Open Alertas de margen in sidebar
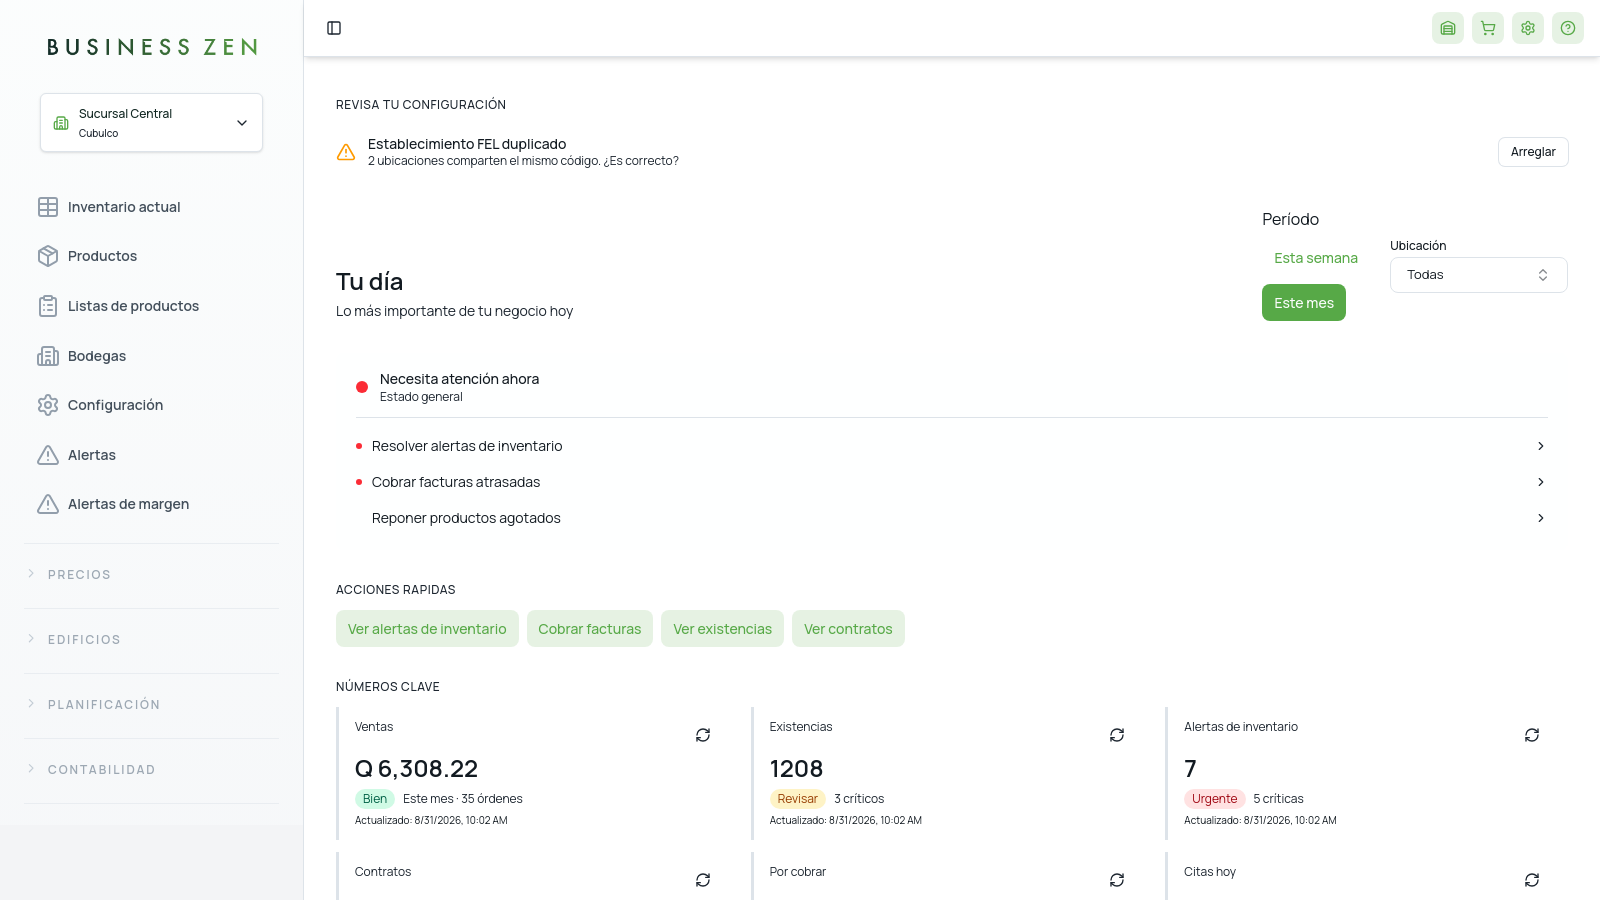1600x900 pixels. [151, 504]
